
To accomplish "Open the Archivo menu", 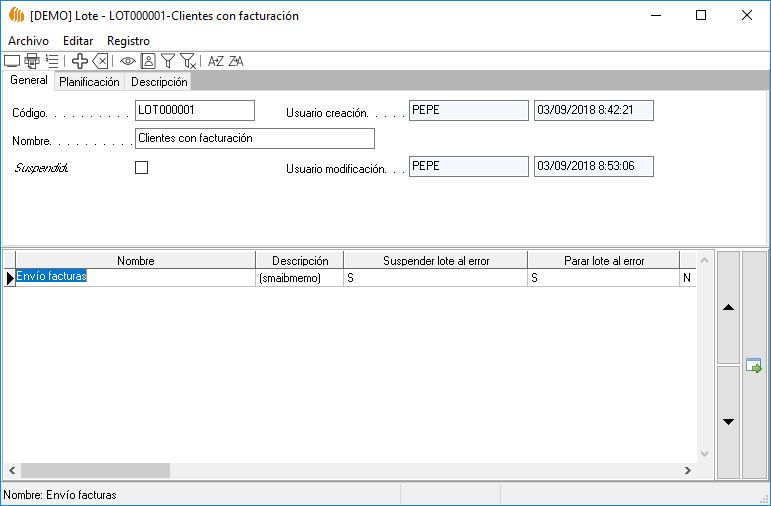I will (28, 41).
